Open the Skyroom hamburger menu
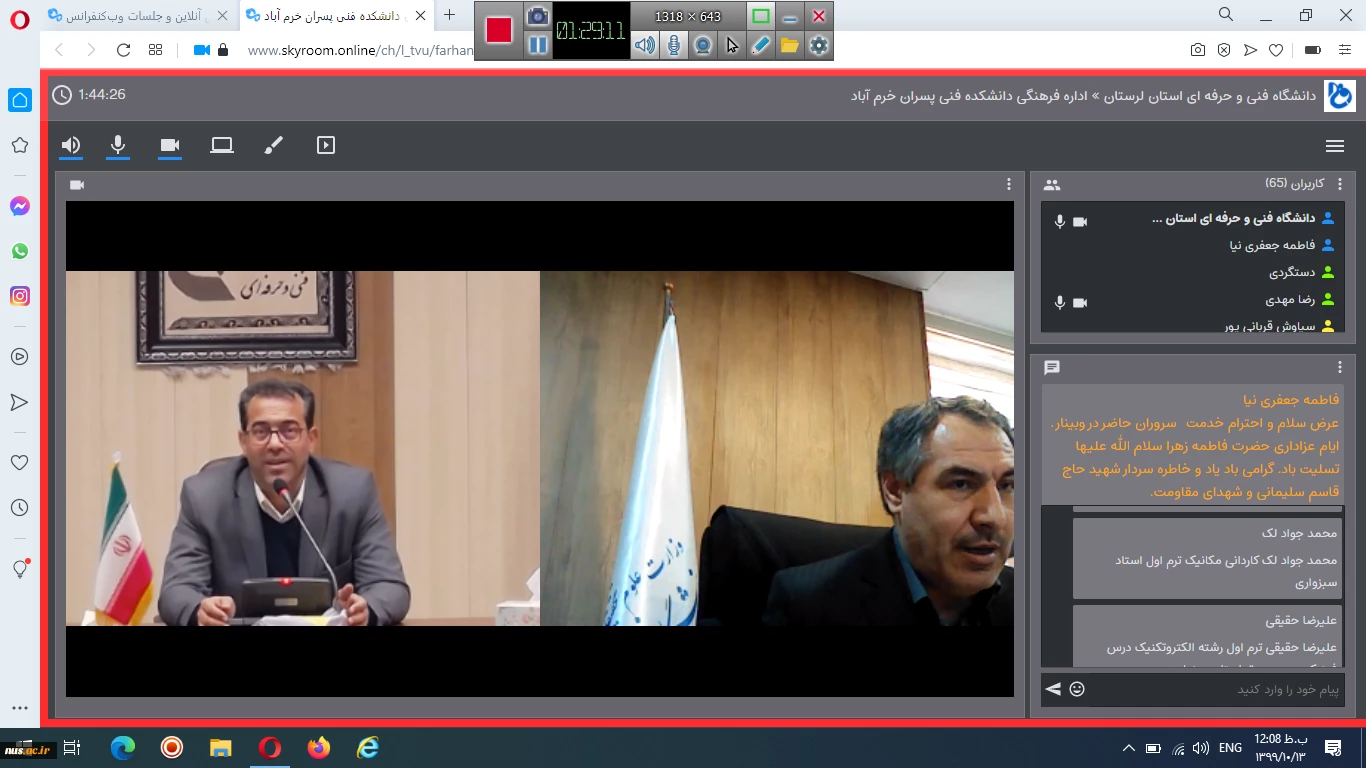This screenshot has width=1366, height=768. tap(1334, 146)
